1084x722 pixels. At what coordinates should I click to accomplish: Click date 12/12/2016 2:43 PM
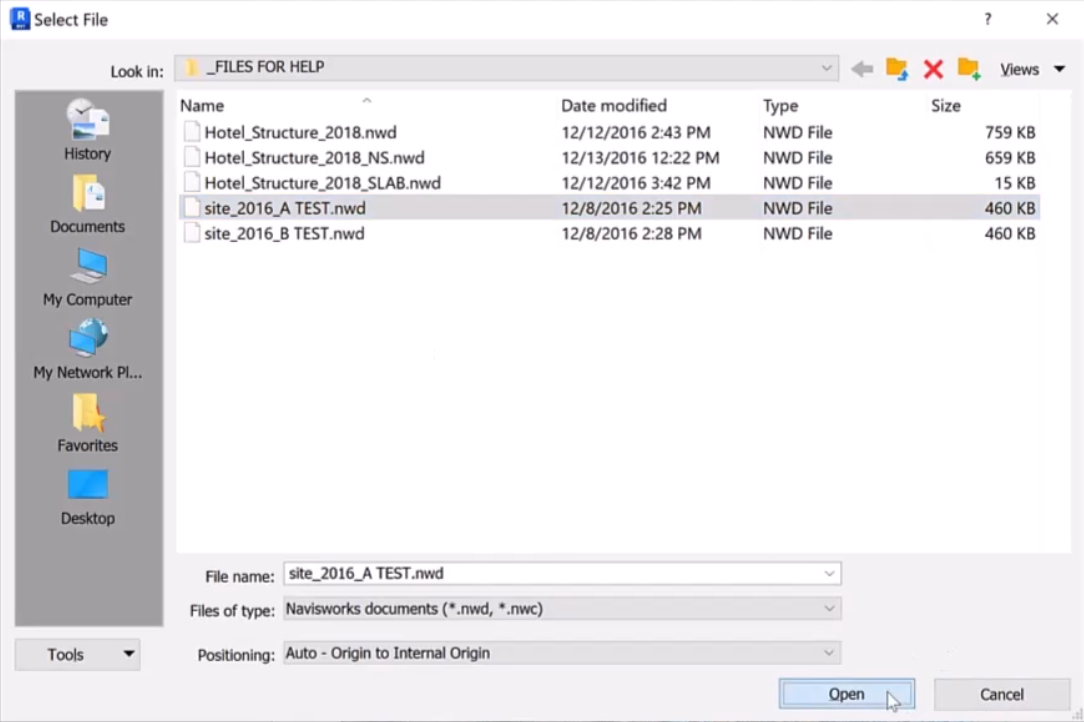pos(635,132)
